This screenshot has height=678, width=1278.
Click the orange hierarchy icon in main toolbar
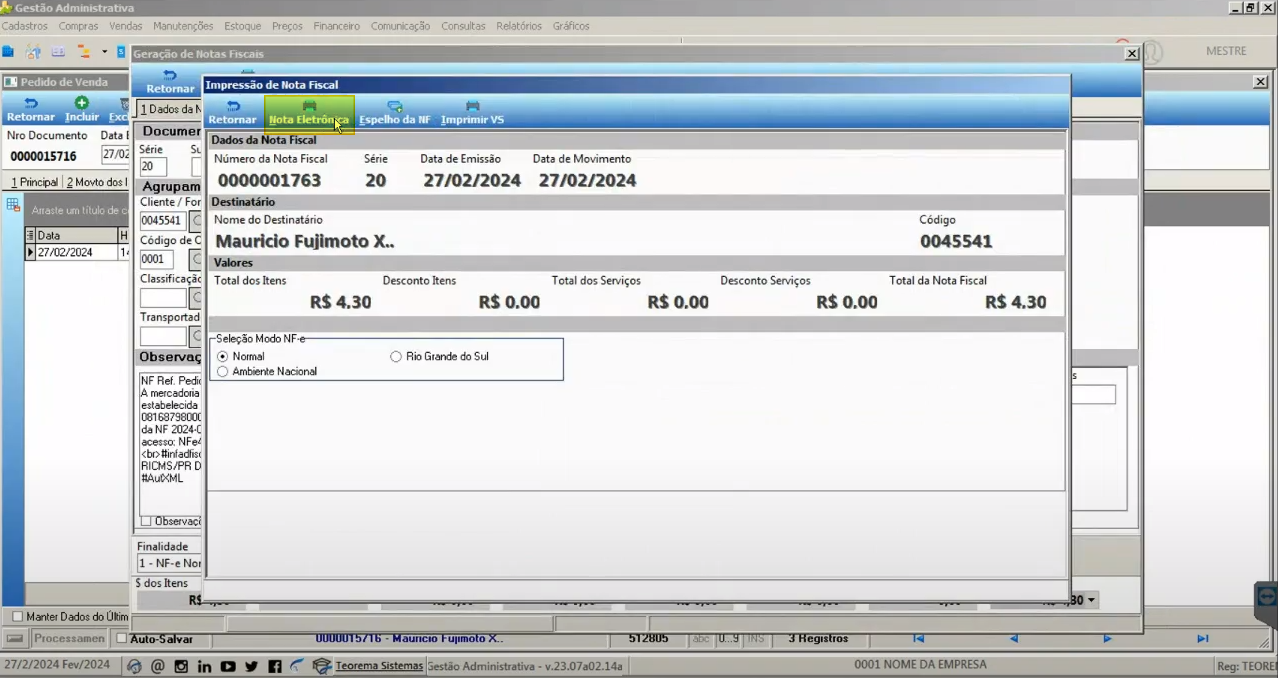[84, 51]
